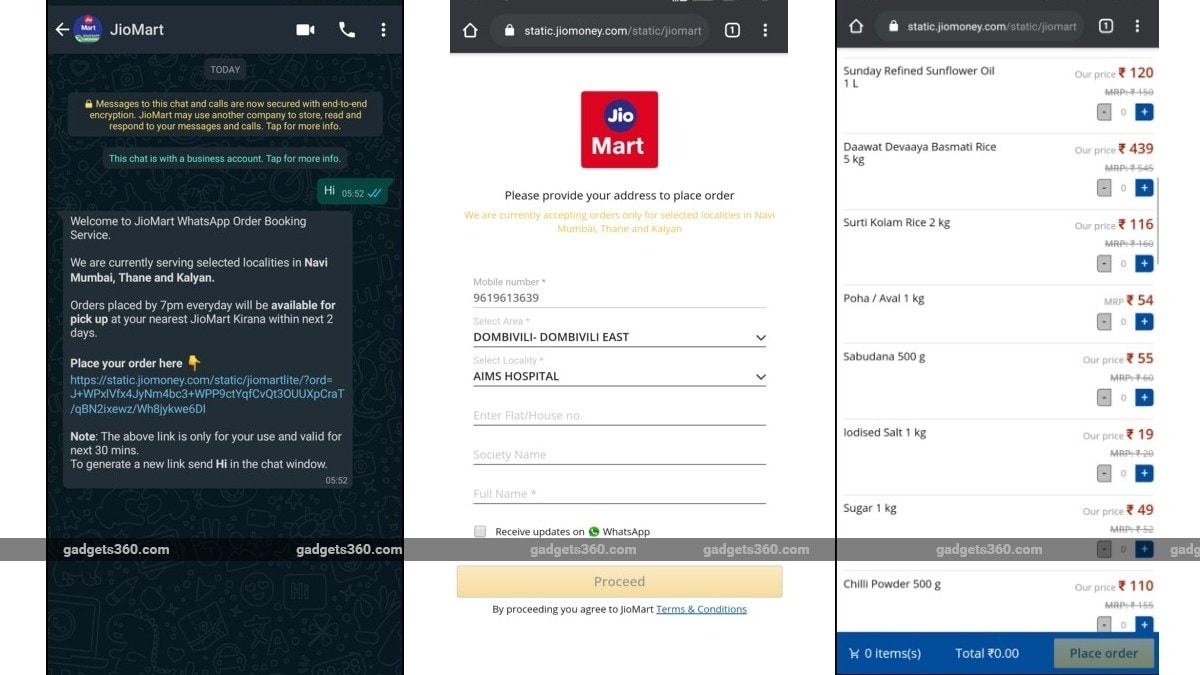Open the JioMart profile picture
The image size is (1200, 675).
tap(87, 29)
